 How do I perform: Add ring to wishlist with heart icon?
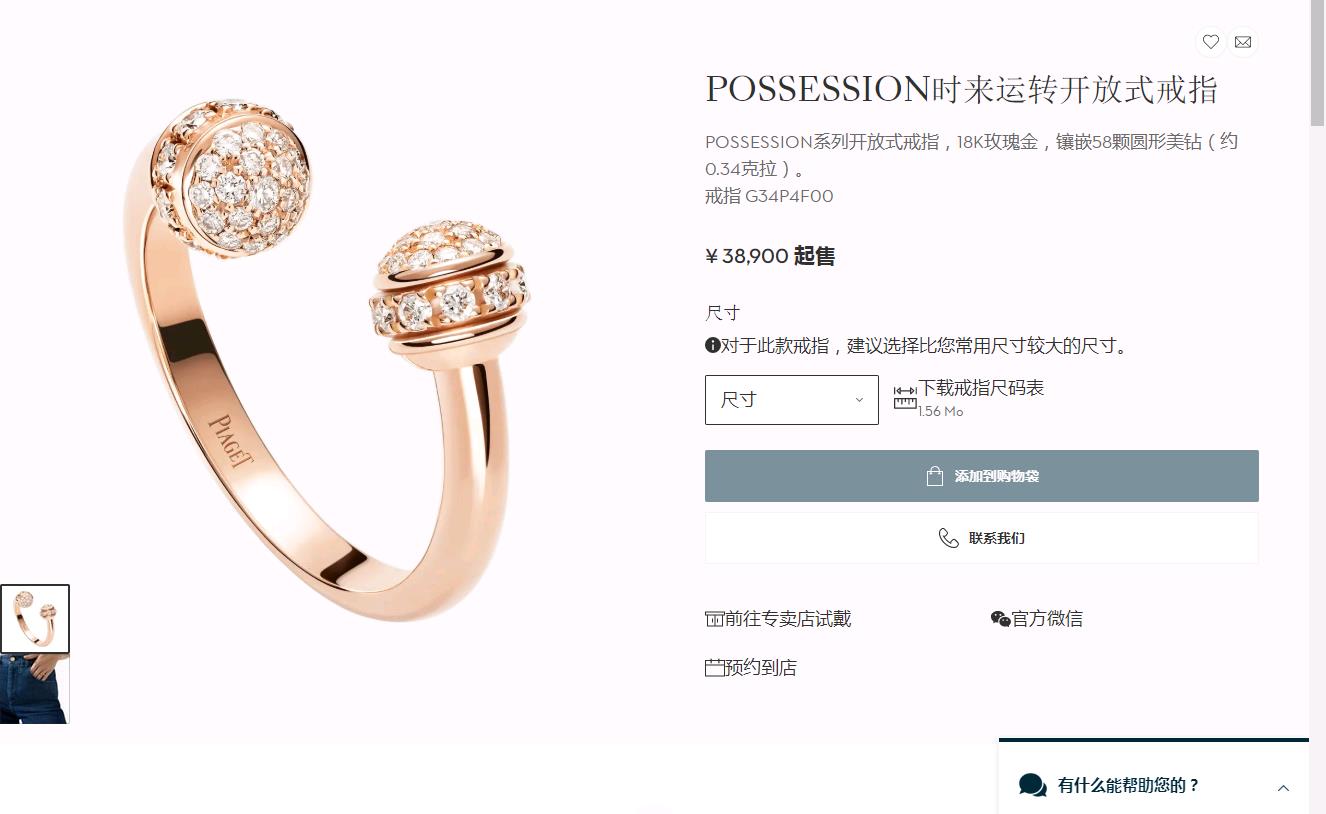1210,42
